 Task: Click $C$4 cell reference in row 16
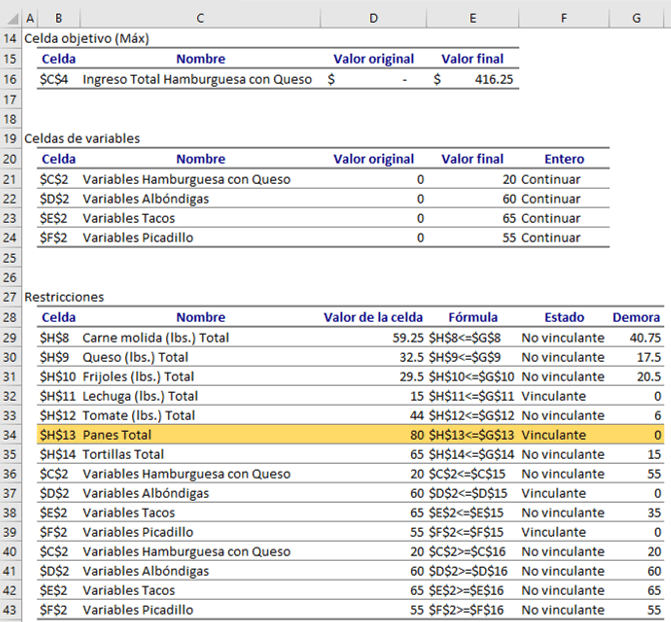[54, 79]
